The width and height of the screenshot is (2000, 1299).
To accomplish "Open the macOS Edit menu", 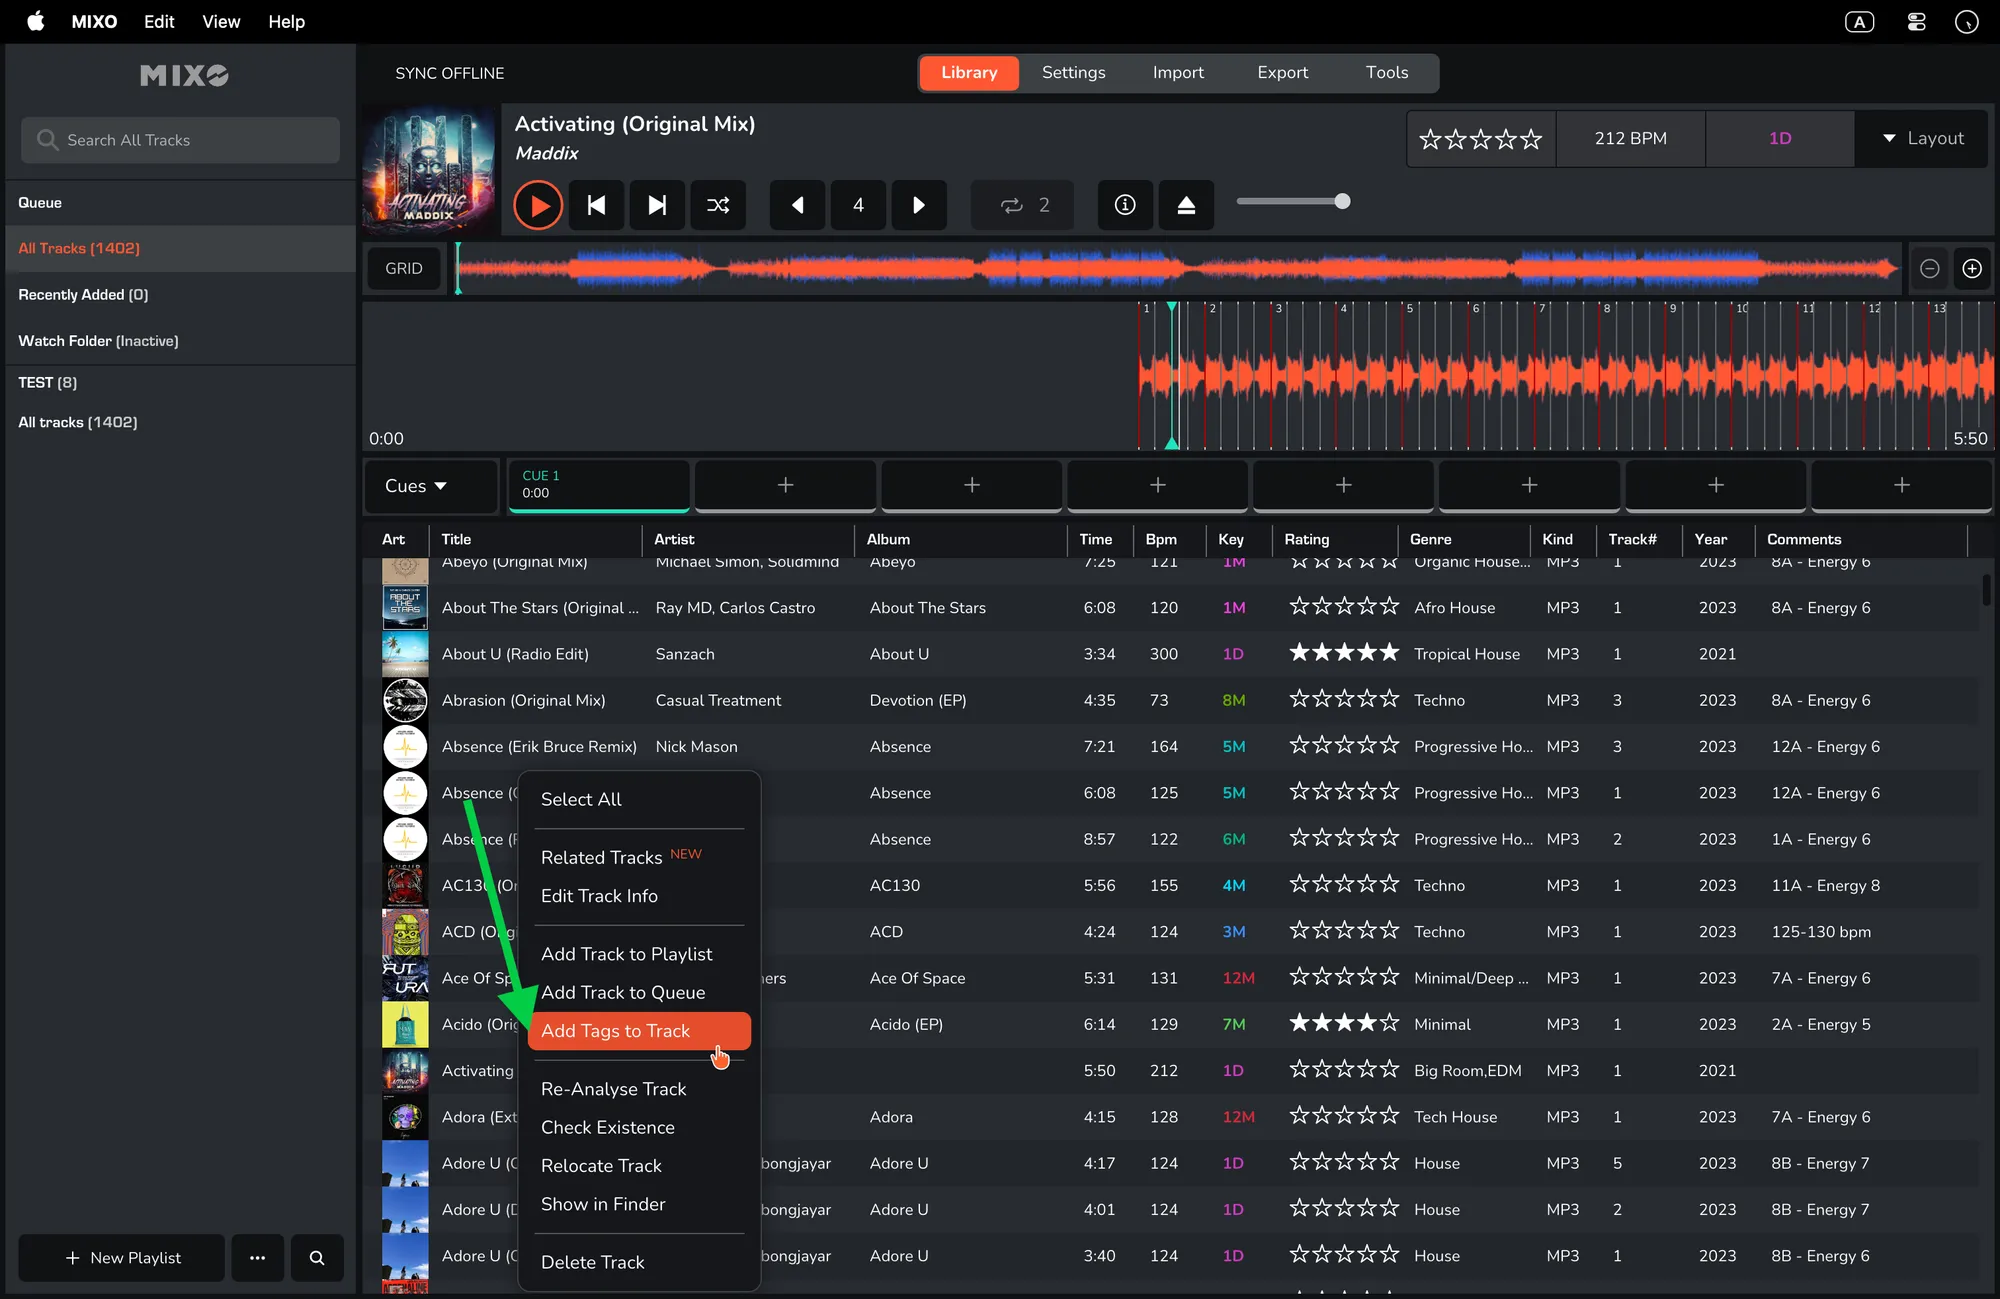I will 158,21.
